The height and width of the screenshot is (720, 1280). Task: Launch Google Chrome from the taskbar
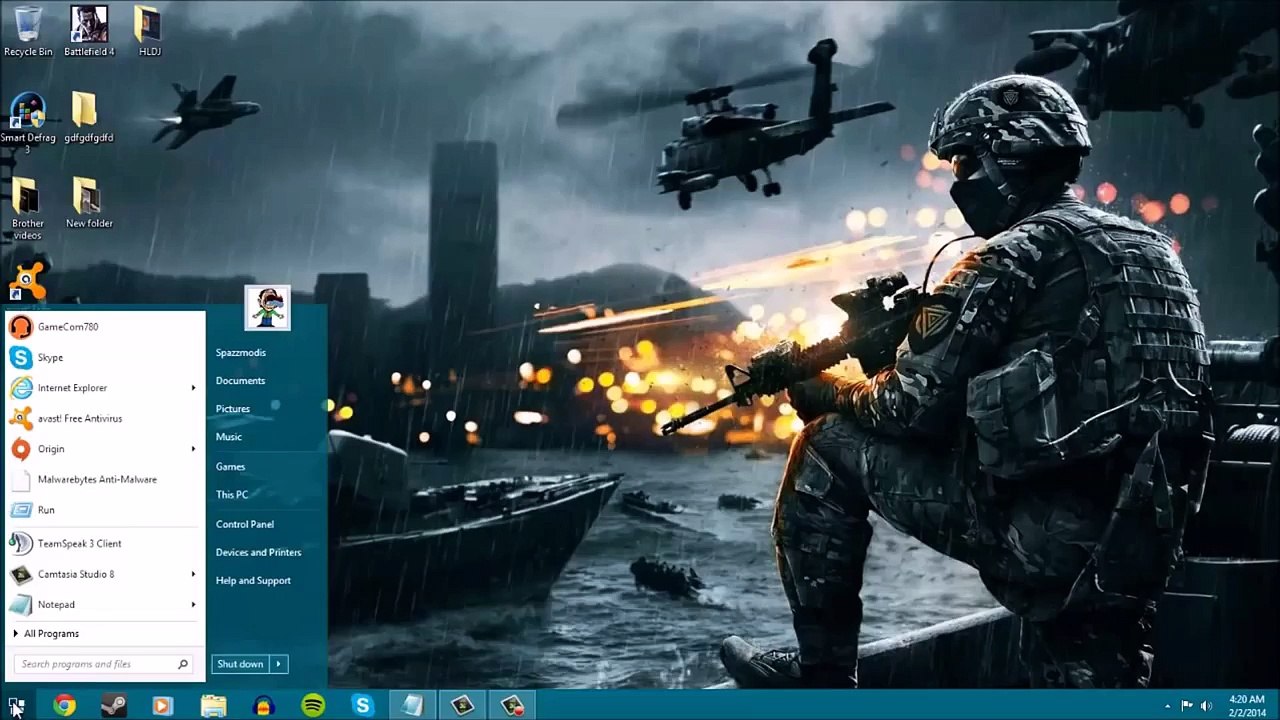tap(64, 706)
